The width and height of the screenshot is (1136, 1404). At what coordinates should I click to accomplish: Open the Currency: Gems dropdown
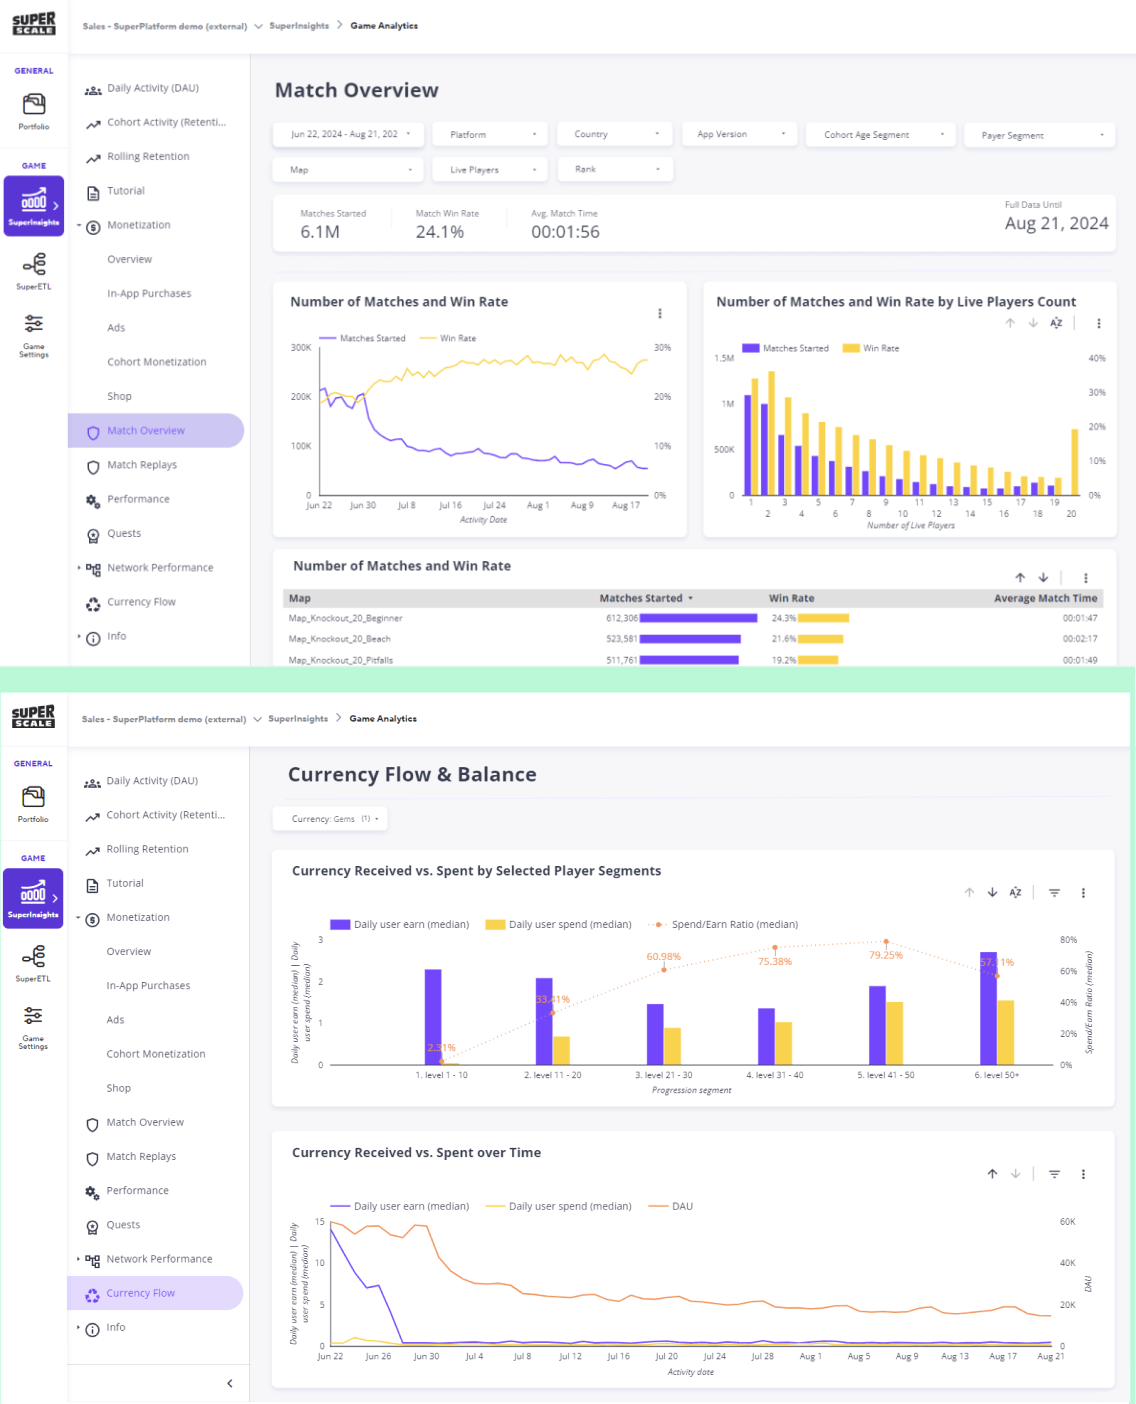coord(330,819)
